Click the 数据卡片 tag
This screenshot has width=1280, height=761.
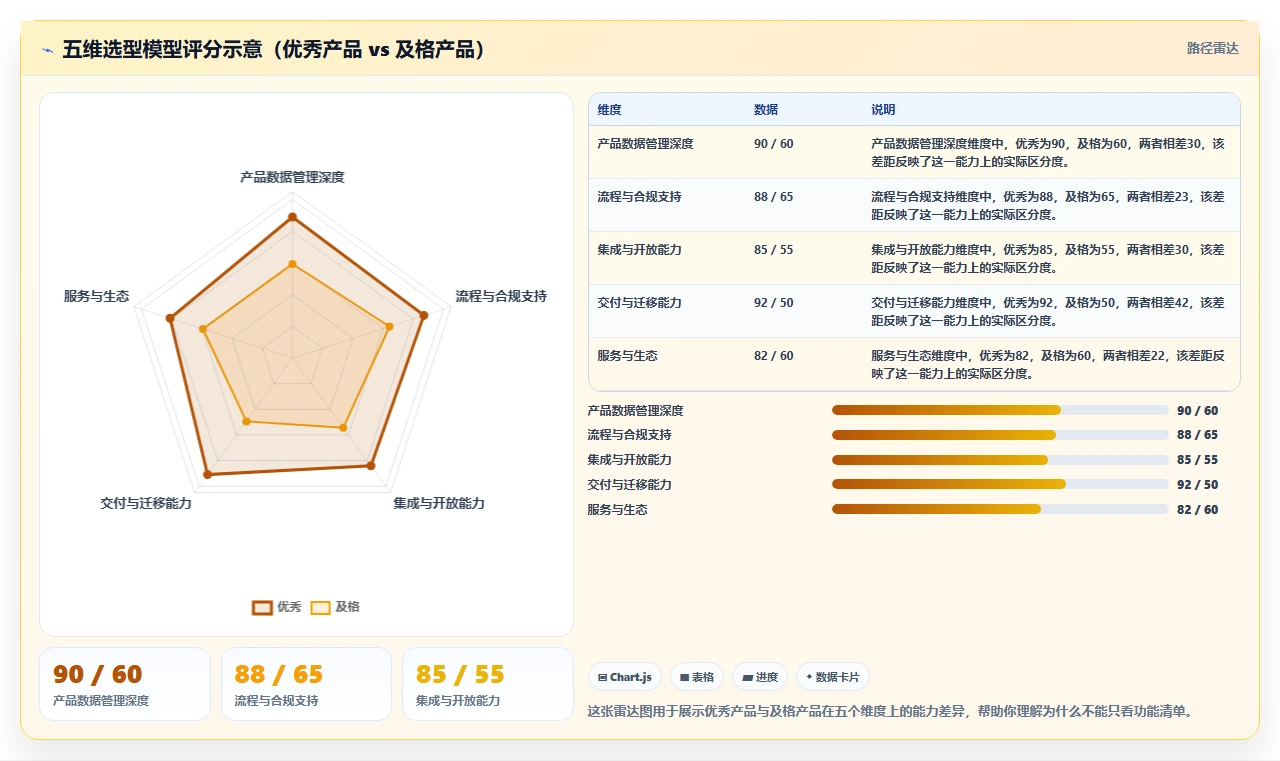click(x=832, y=677)
